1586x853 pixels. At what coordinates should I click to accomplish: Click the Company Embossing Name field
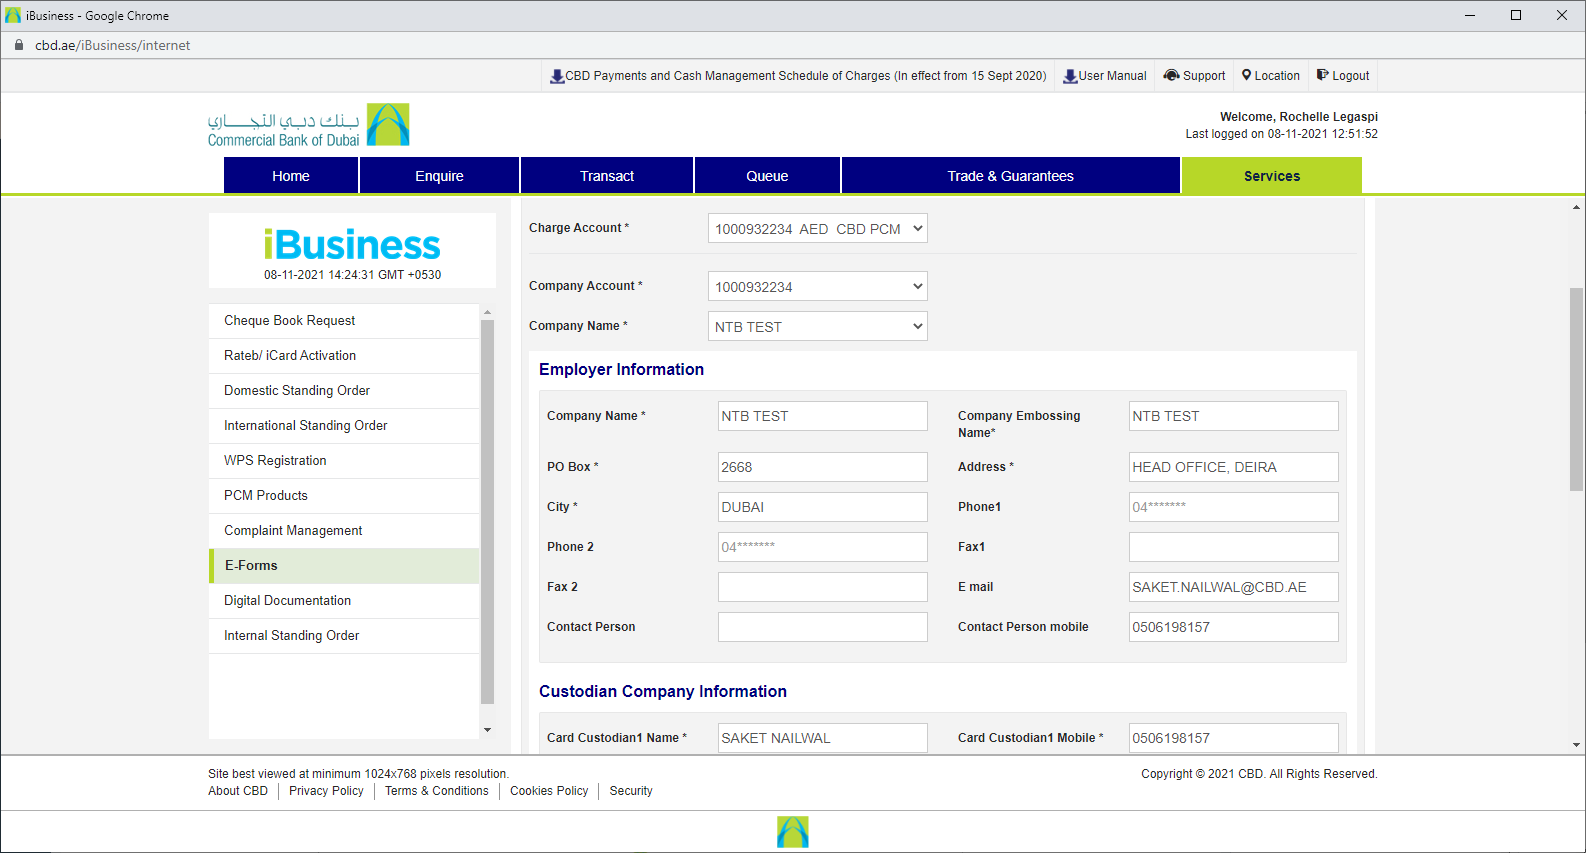[x=1234, y=416]
